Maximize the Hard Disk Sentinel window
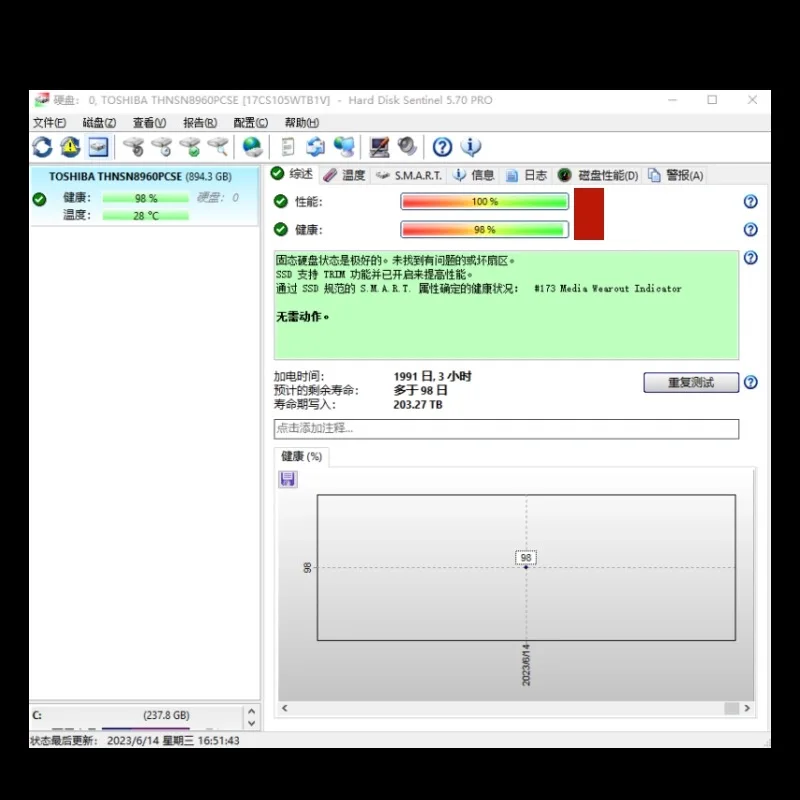Image resolution: width=800 pixels, height=800 pixels. [x=712, y=100]
